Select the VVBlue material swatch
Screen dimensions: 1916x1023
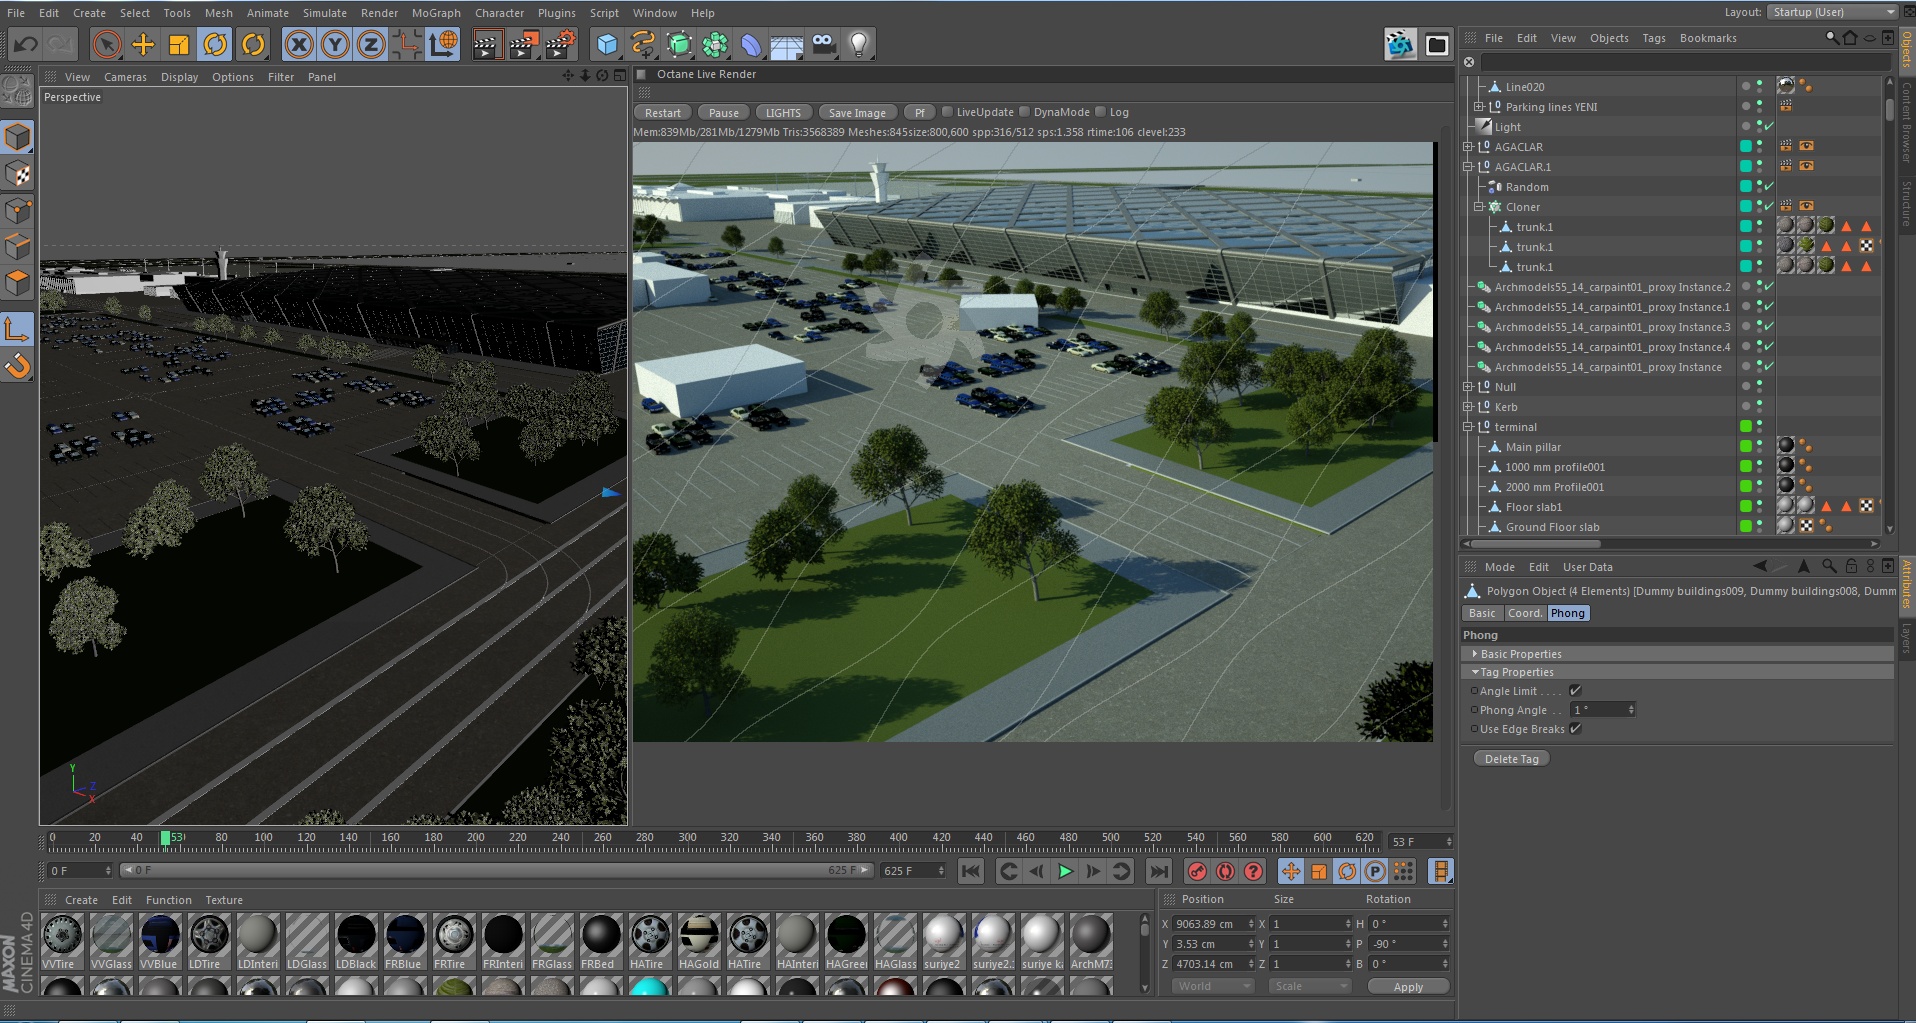click(x=159, y=942)
